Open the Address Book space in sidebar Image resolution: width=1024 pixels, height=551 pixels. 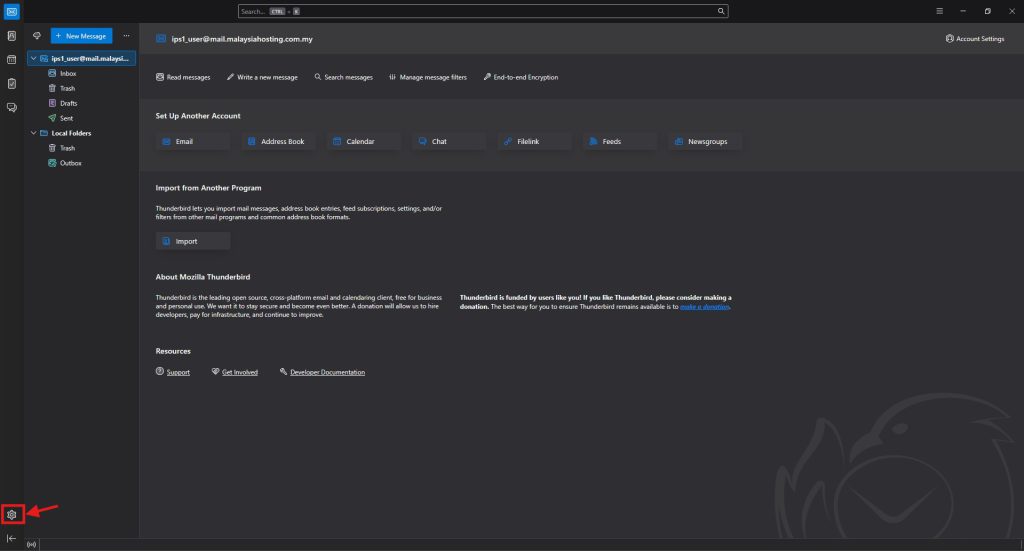tap(12, 36)
